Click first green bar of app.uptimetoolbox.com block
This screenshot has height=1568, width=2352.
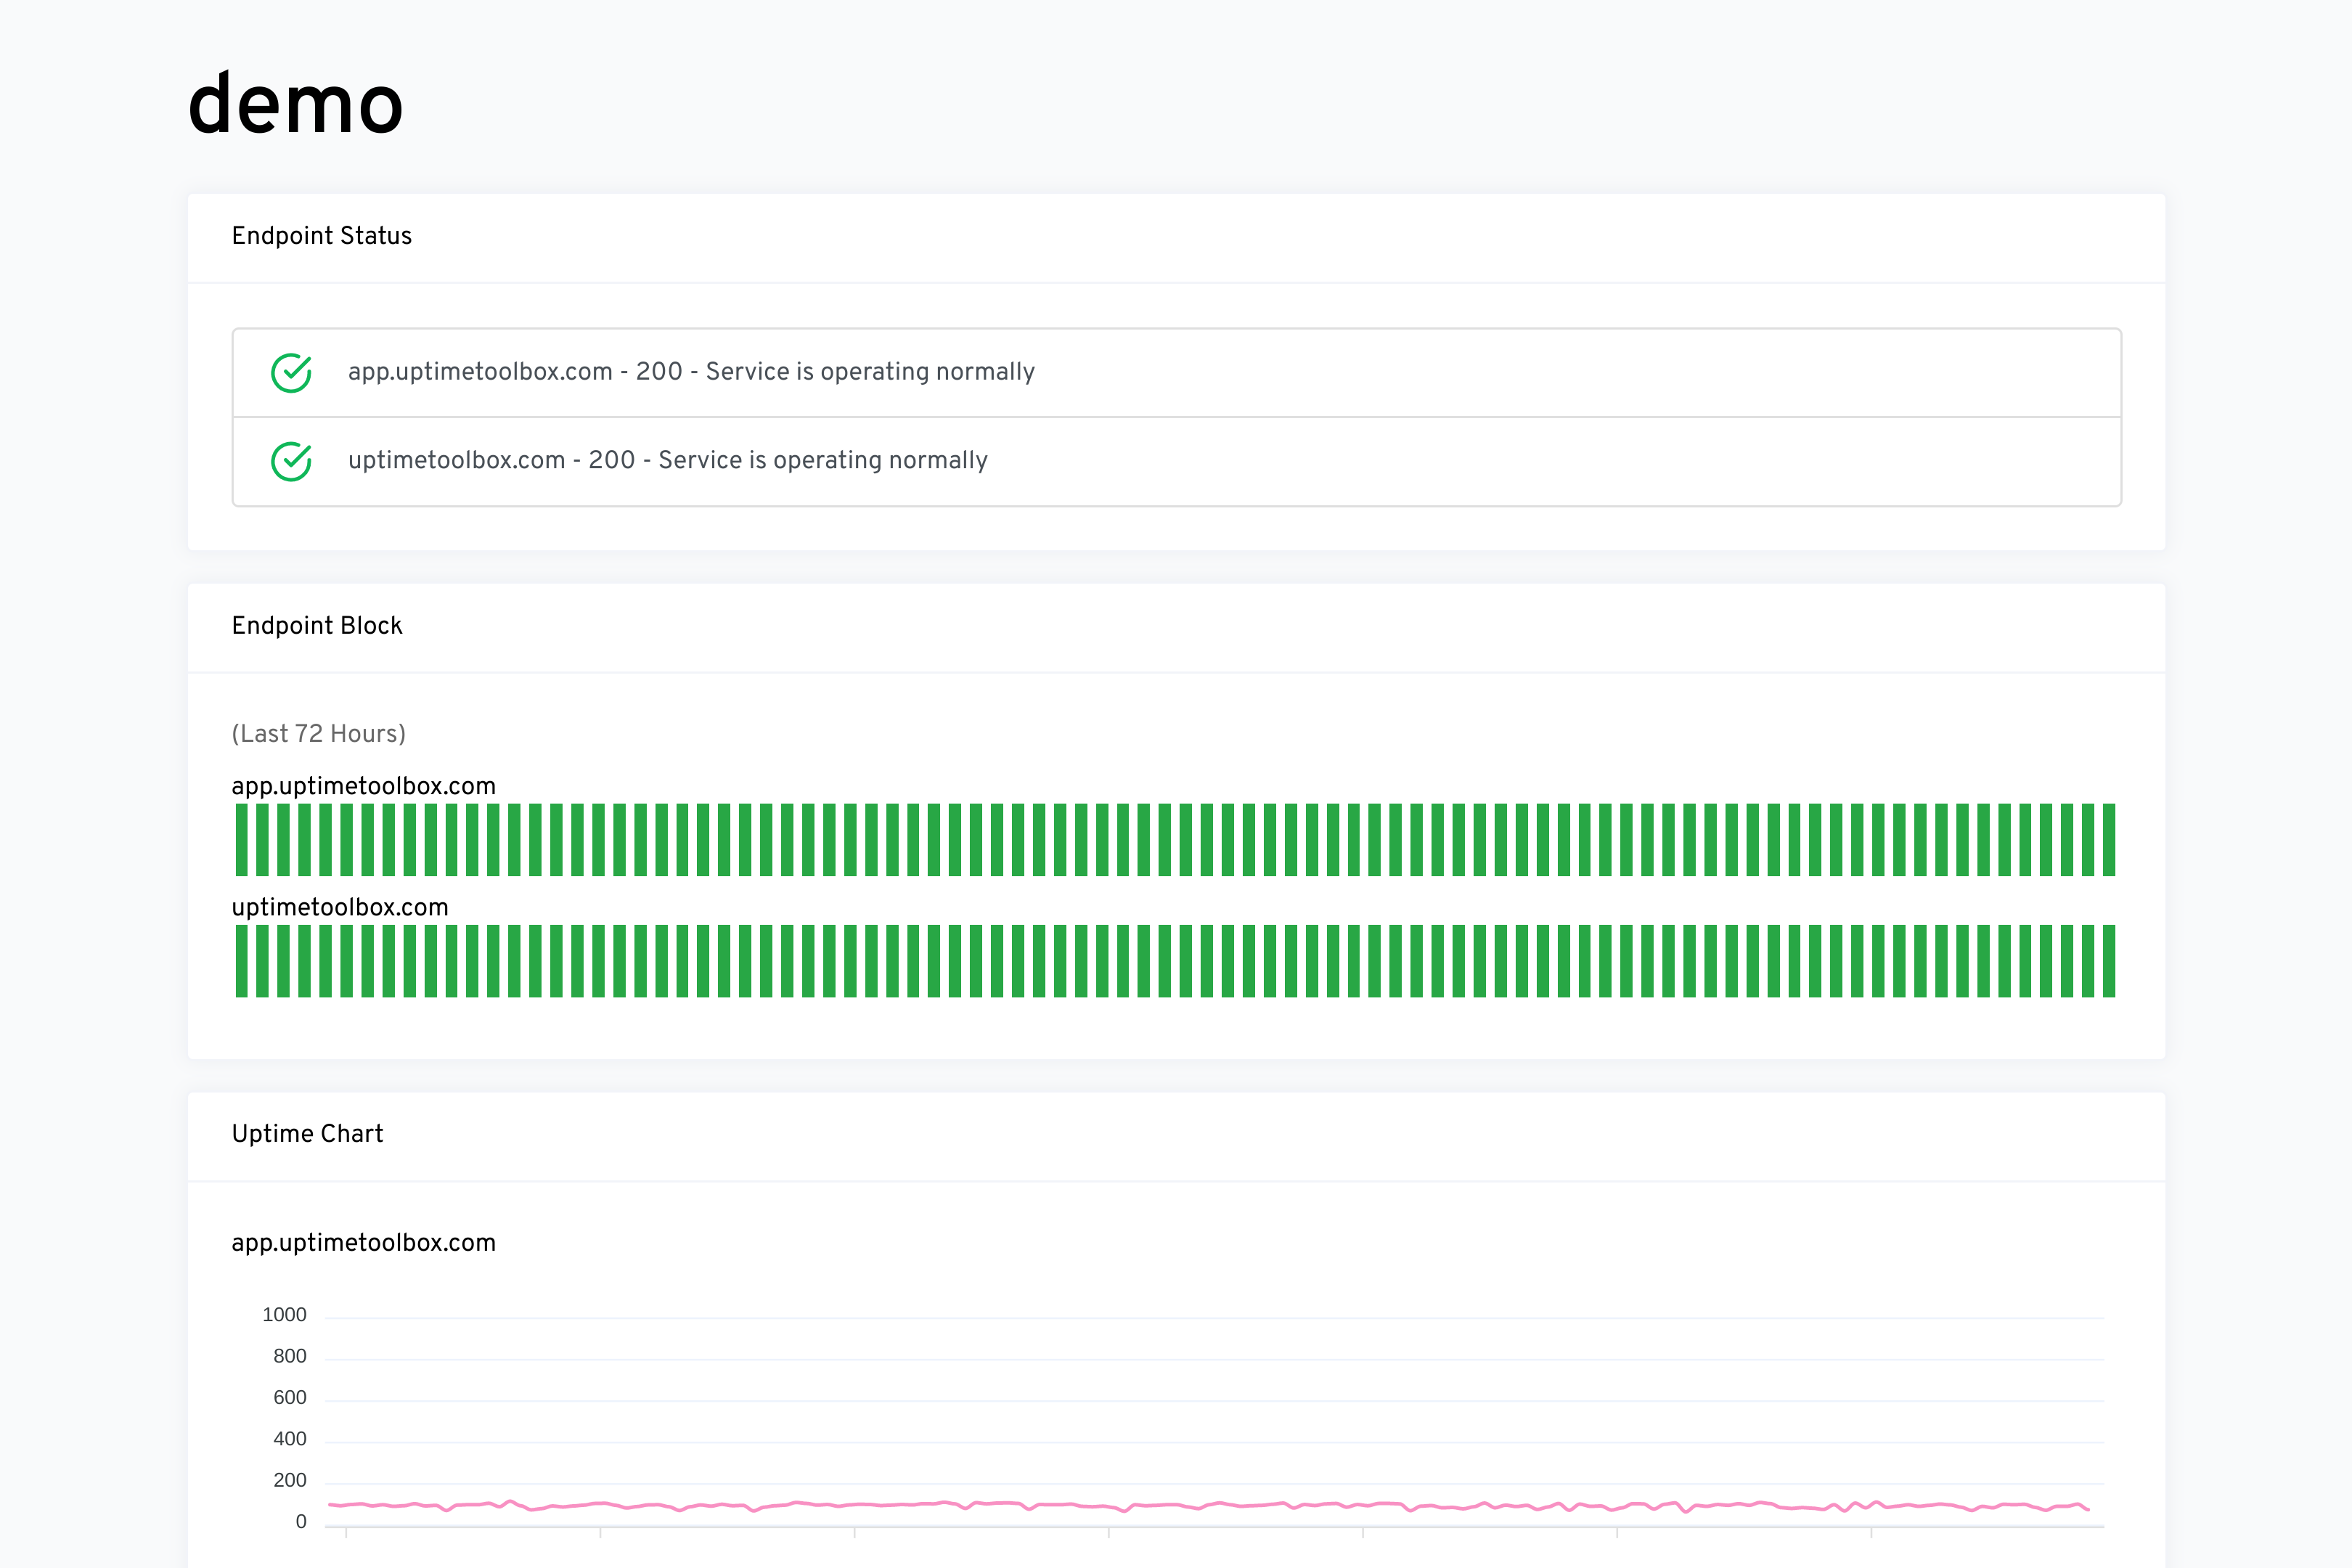coord(241,840)
